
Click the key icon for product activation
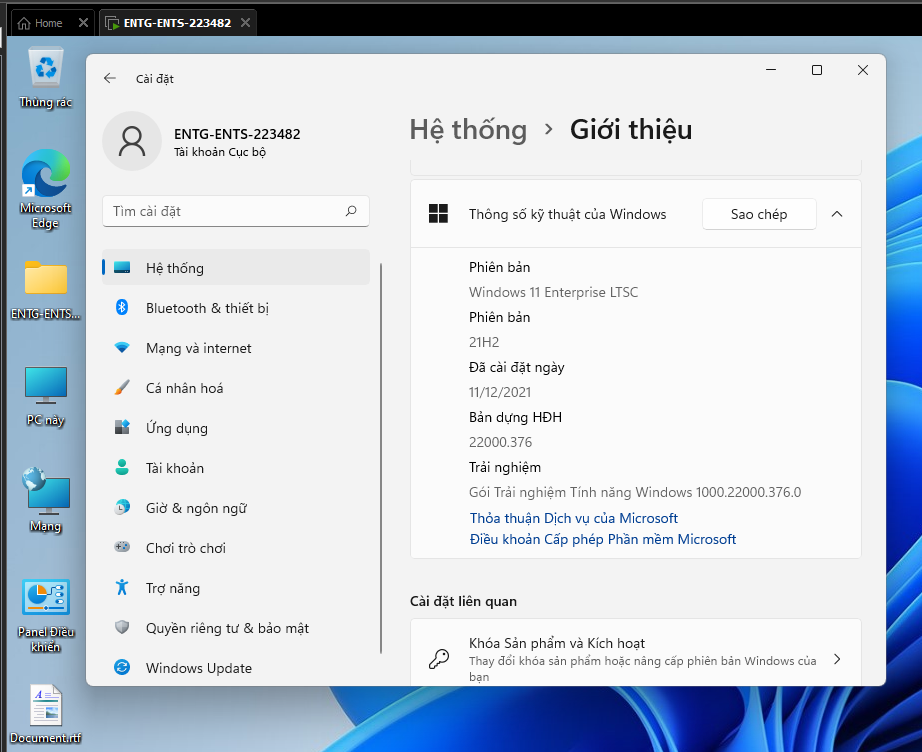439,659
